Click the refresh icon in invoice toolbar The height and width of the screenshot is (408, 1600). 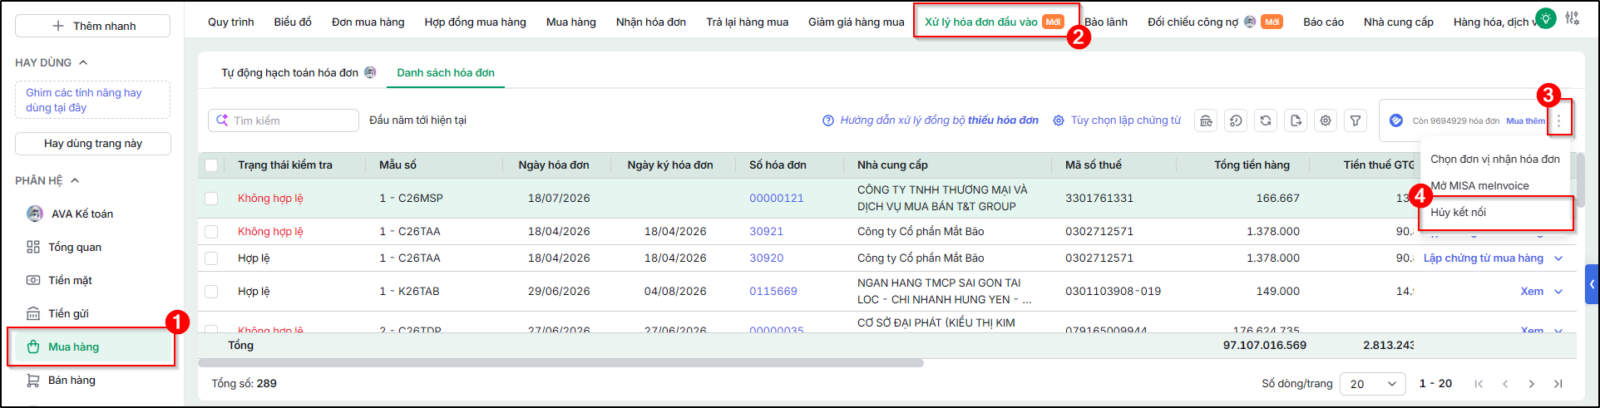pos(1265,121)
